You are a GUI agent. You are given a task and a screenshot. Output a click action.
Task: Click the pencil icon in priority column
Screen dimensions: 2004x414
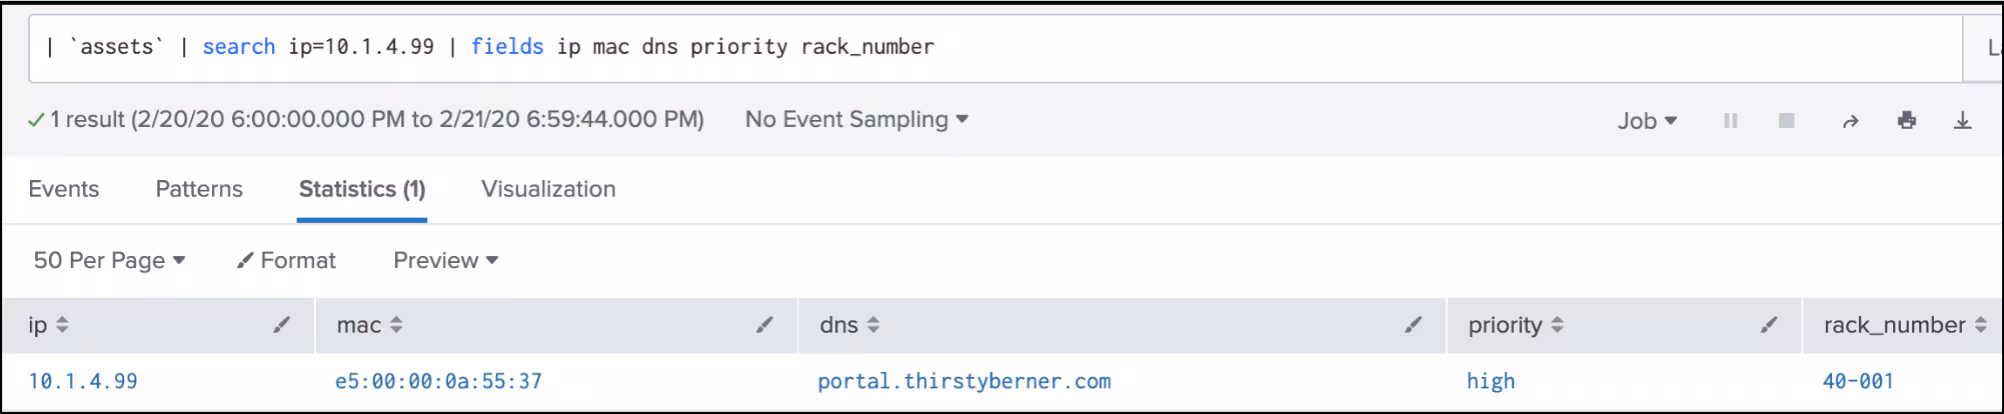(1769, 324)
